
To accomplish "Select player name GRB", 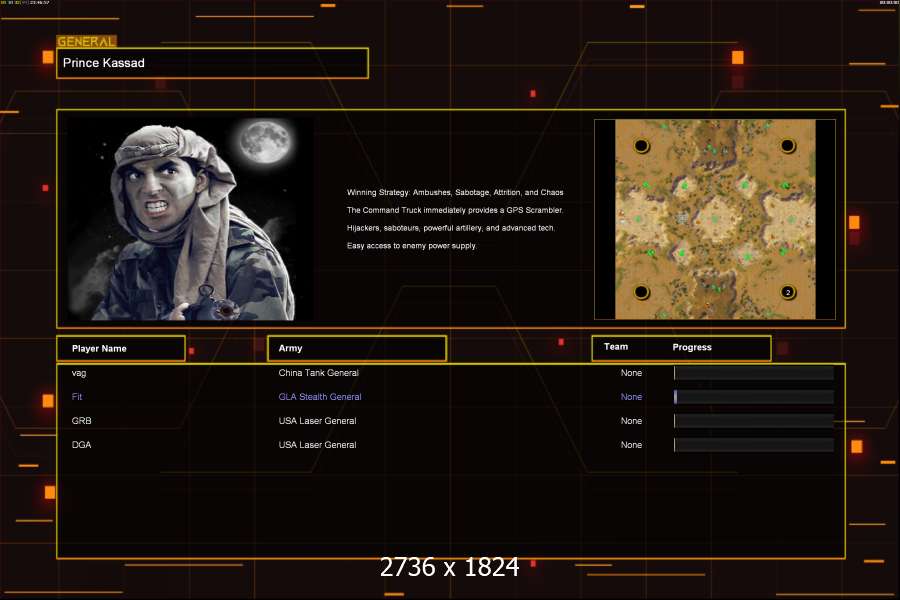I will point(82,421).
